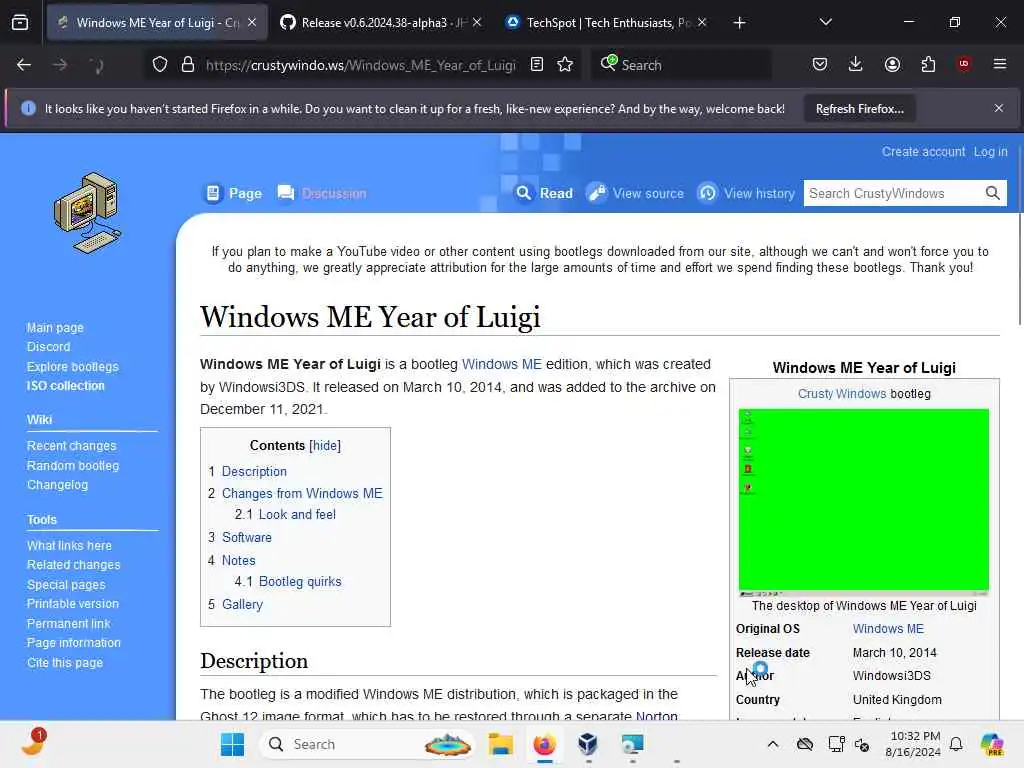Viewport: 1024px width, 768px height.
Task: Focus the Firefox Search box
Action: point(682,65)
